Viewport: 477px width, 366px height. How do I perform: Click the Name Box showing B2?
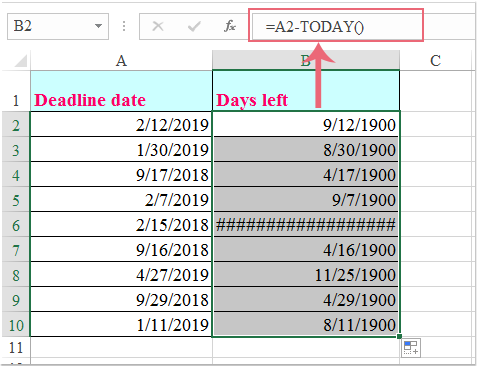[58, 26]
